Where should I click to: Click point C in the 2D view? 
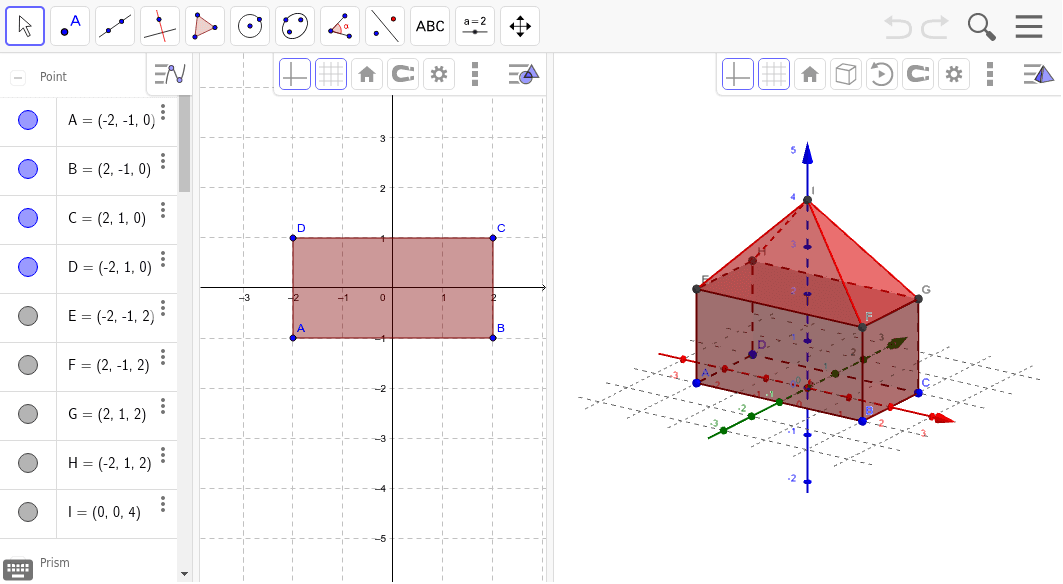tap(493, 237)
